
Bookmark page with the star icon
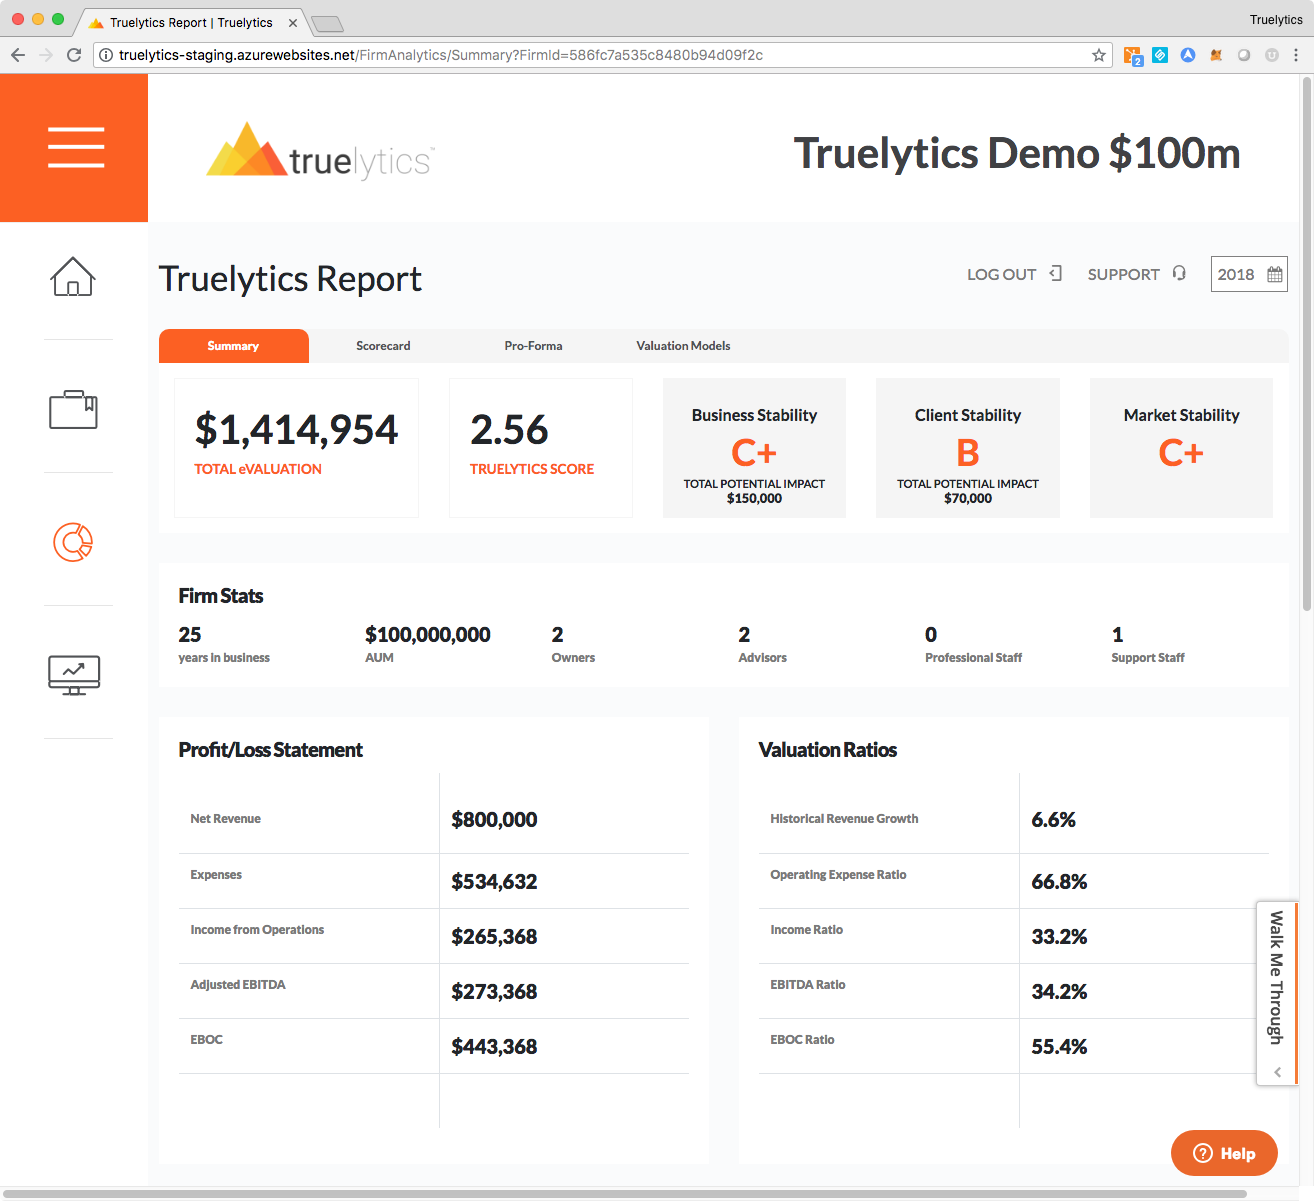1099,55
